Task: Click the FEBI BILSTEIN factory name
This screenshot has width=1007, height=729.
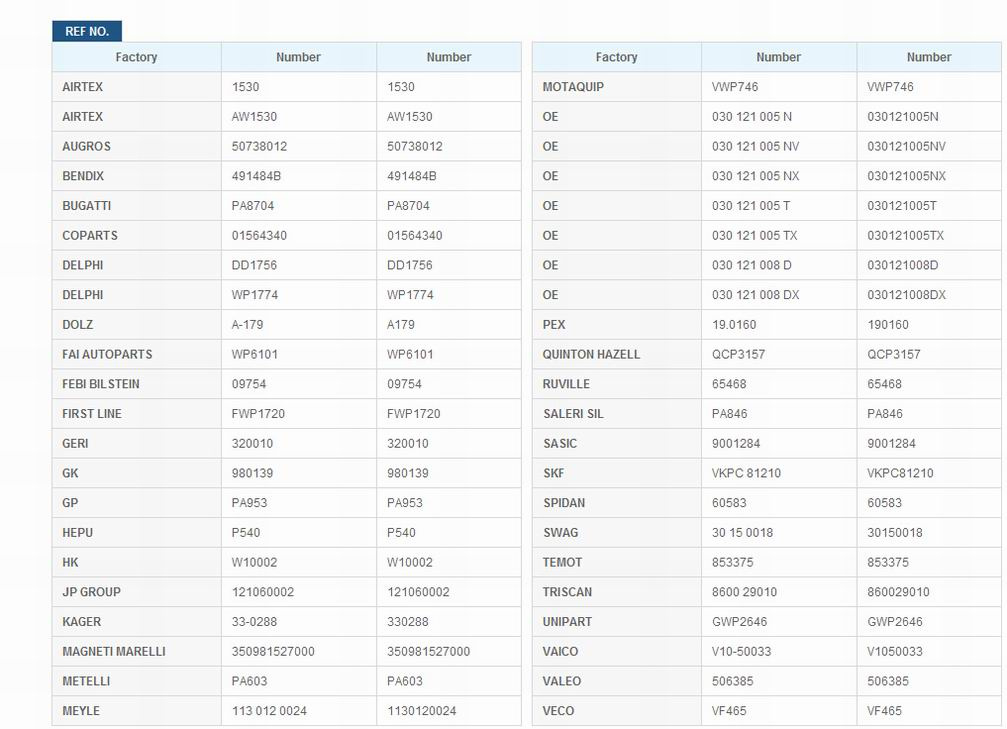Action: point(101,384)
